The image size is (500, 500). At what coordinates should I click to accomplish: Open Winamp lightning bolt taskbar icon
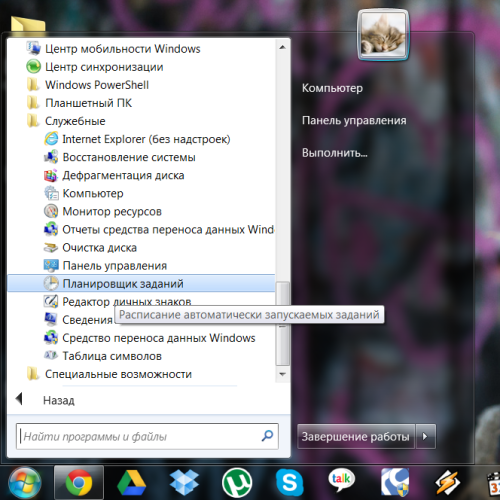point(448,482)
